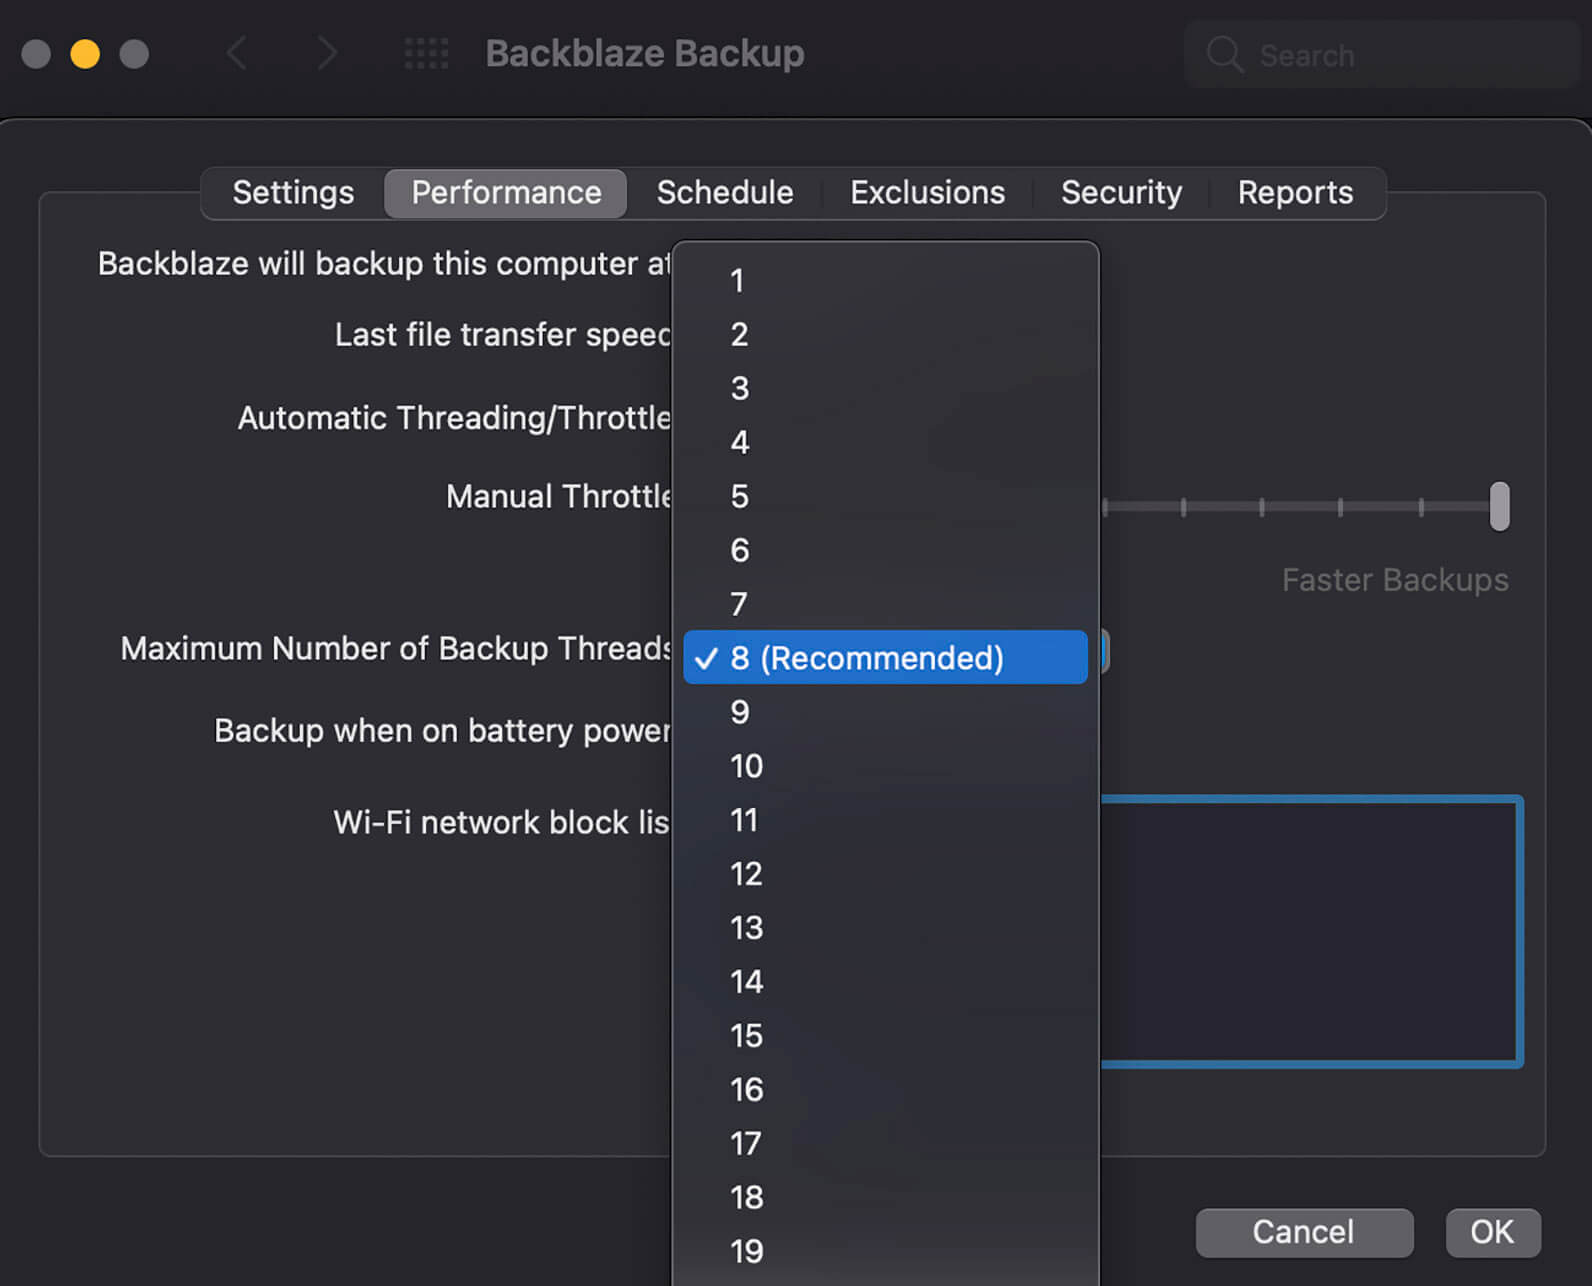
Task: Click the back navigation arrow
Action: point(237,53)
